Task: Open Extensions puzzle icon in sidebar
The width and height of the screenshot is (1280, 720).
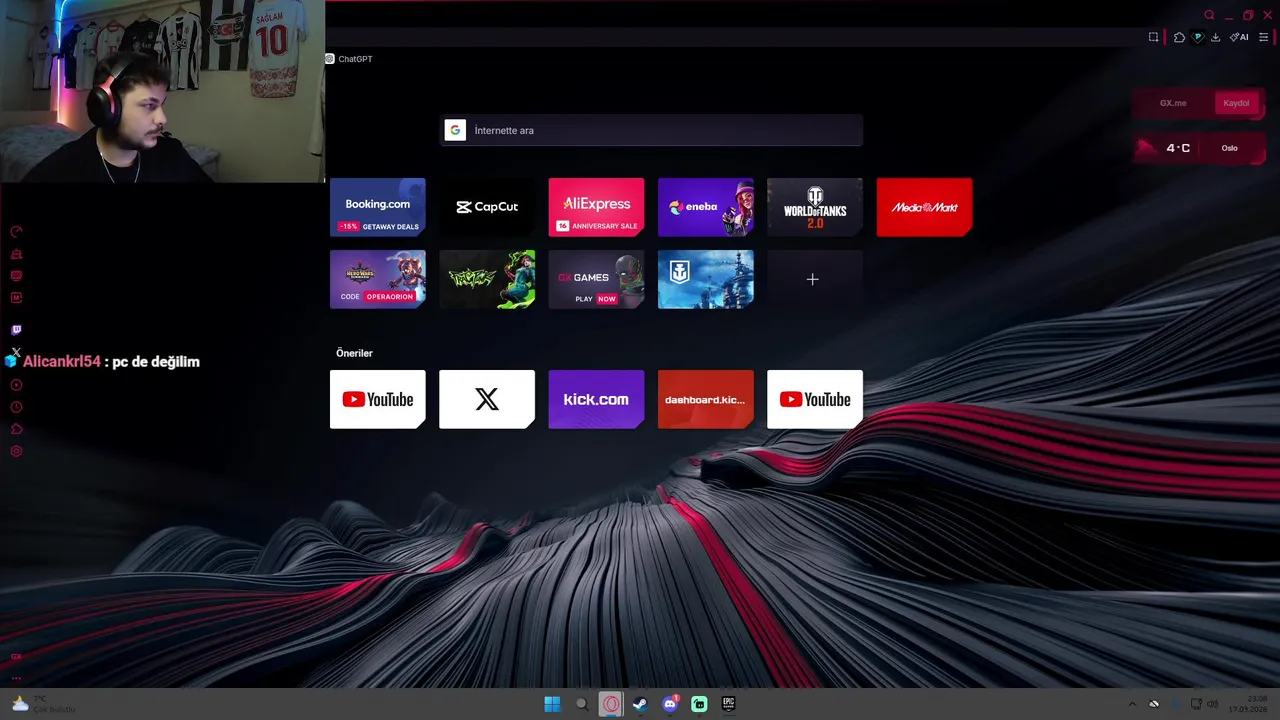Action: coord(16,429)
